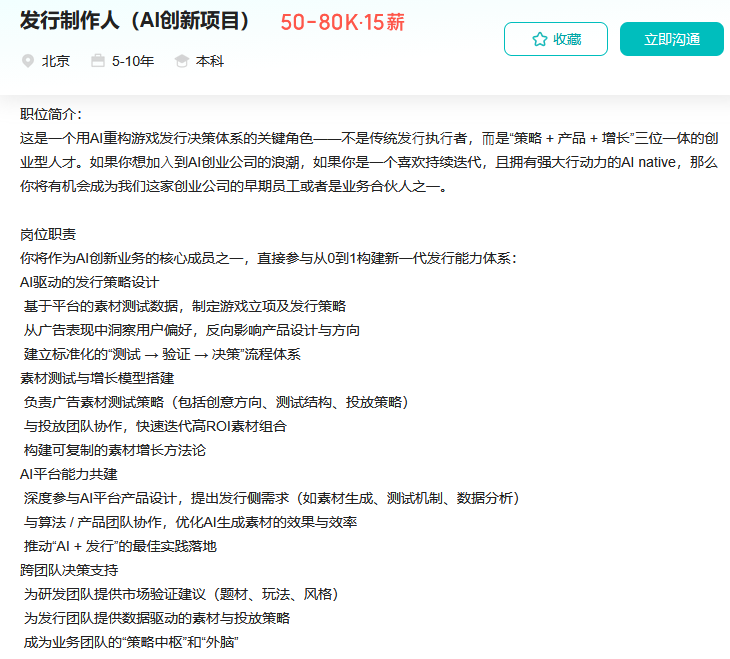The image size is (730, 659).
Task: Click the AI驱动的发行策略设计 subheading
Action: click(89, 282)
